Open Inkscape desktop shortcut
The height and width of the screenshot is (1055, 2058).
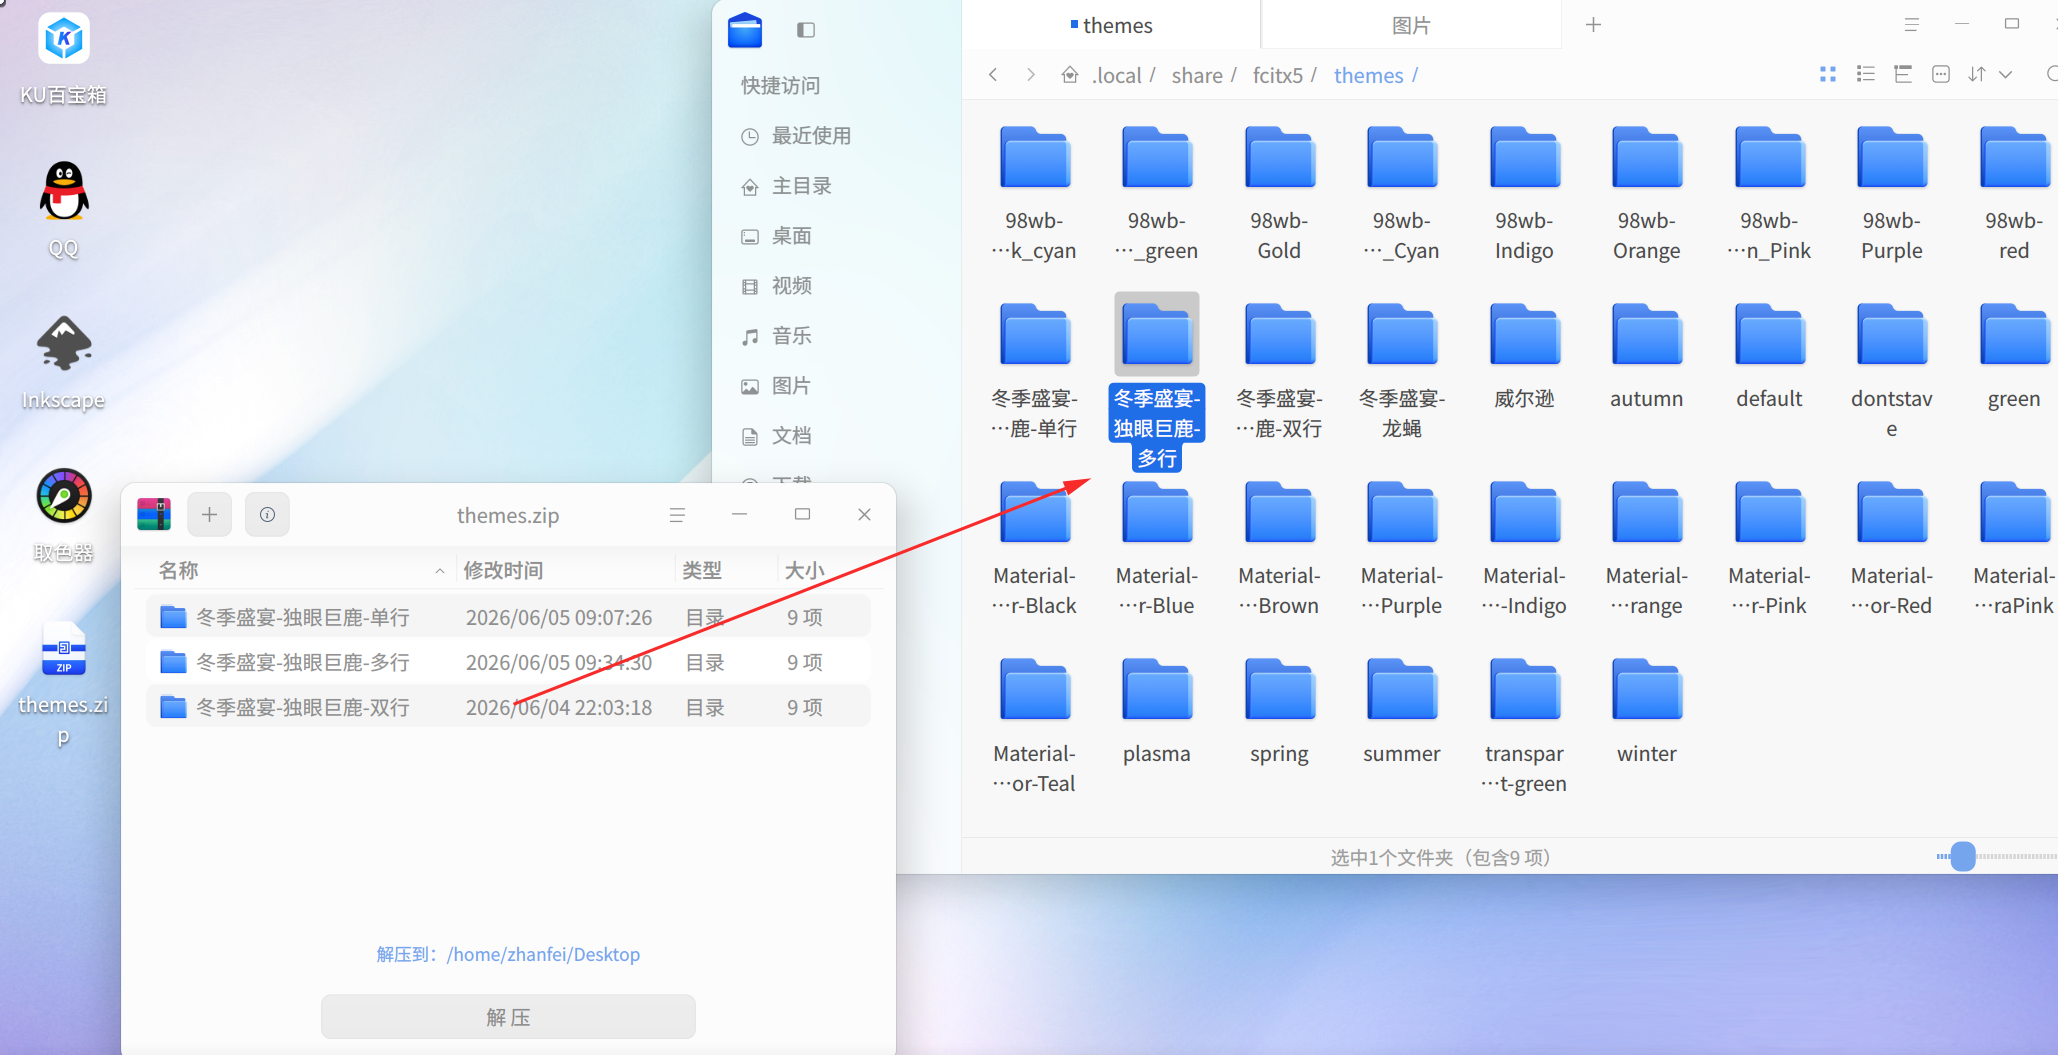63,362
